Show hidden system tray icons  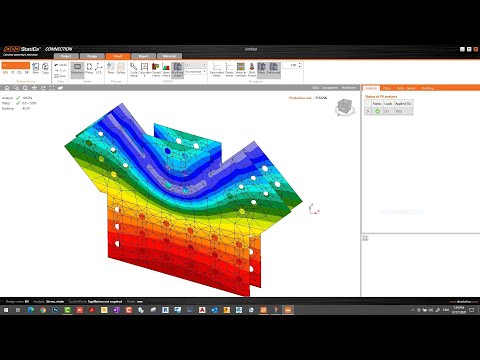(x=412, y=310)
